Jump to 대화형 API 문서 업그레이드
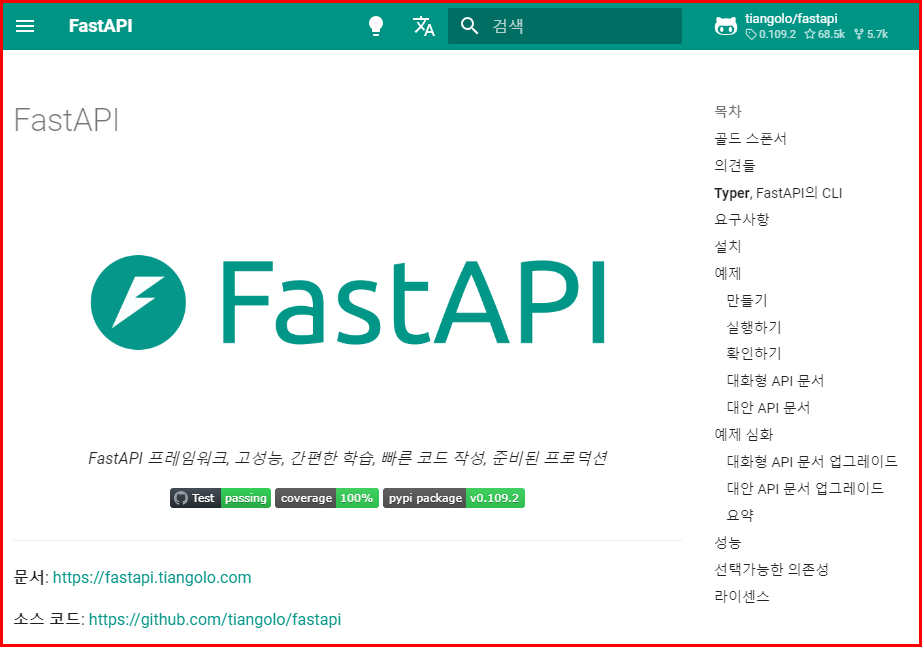Viewport: 922px width, 647px height. 812,462
